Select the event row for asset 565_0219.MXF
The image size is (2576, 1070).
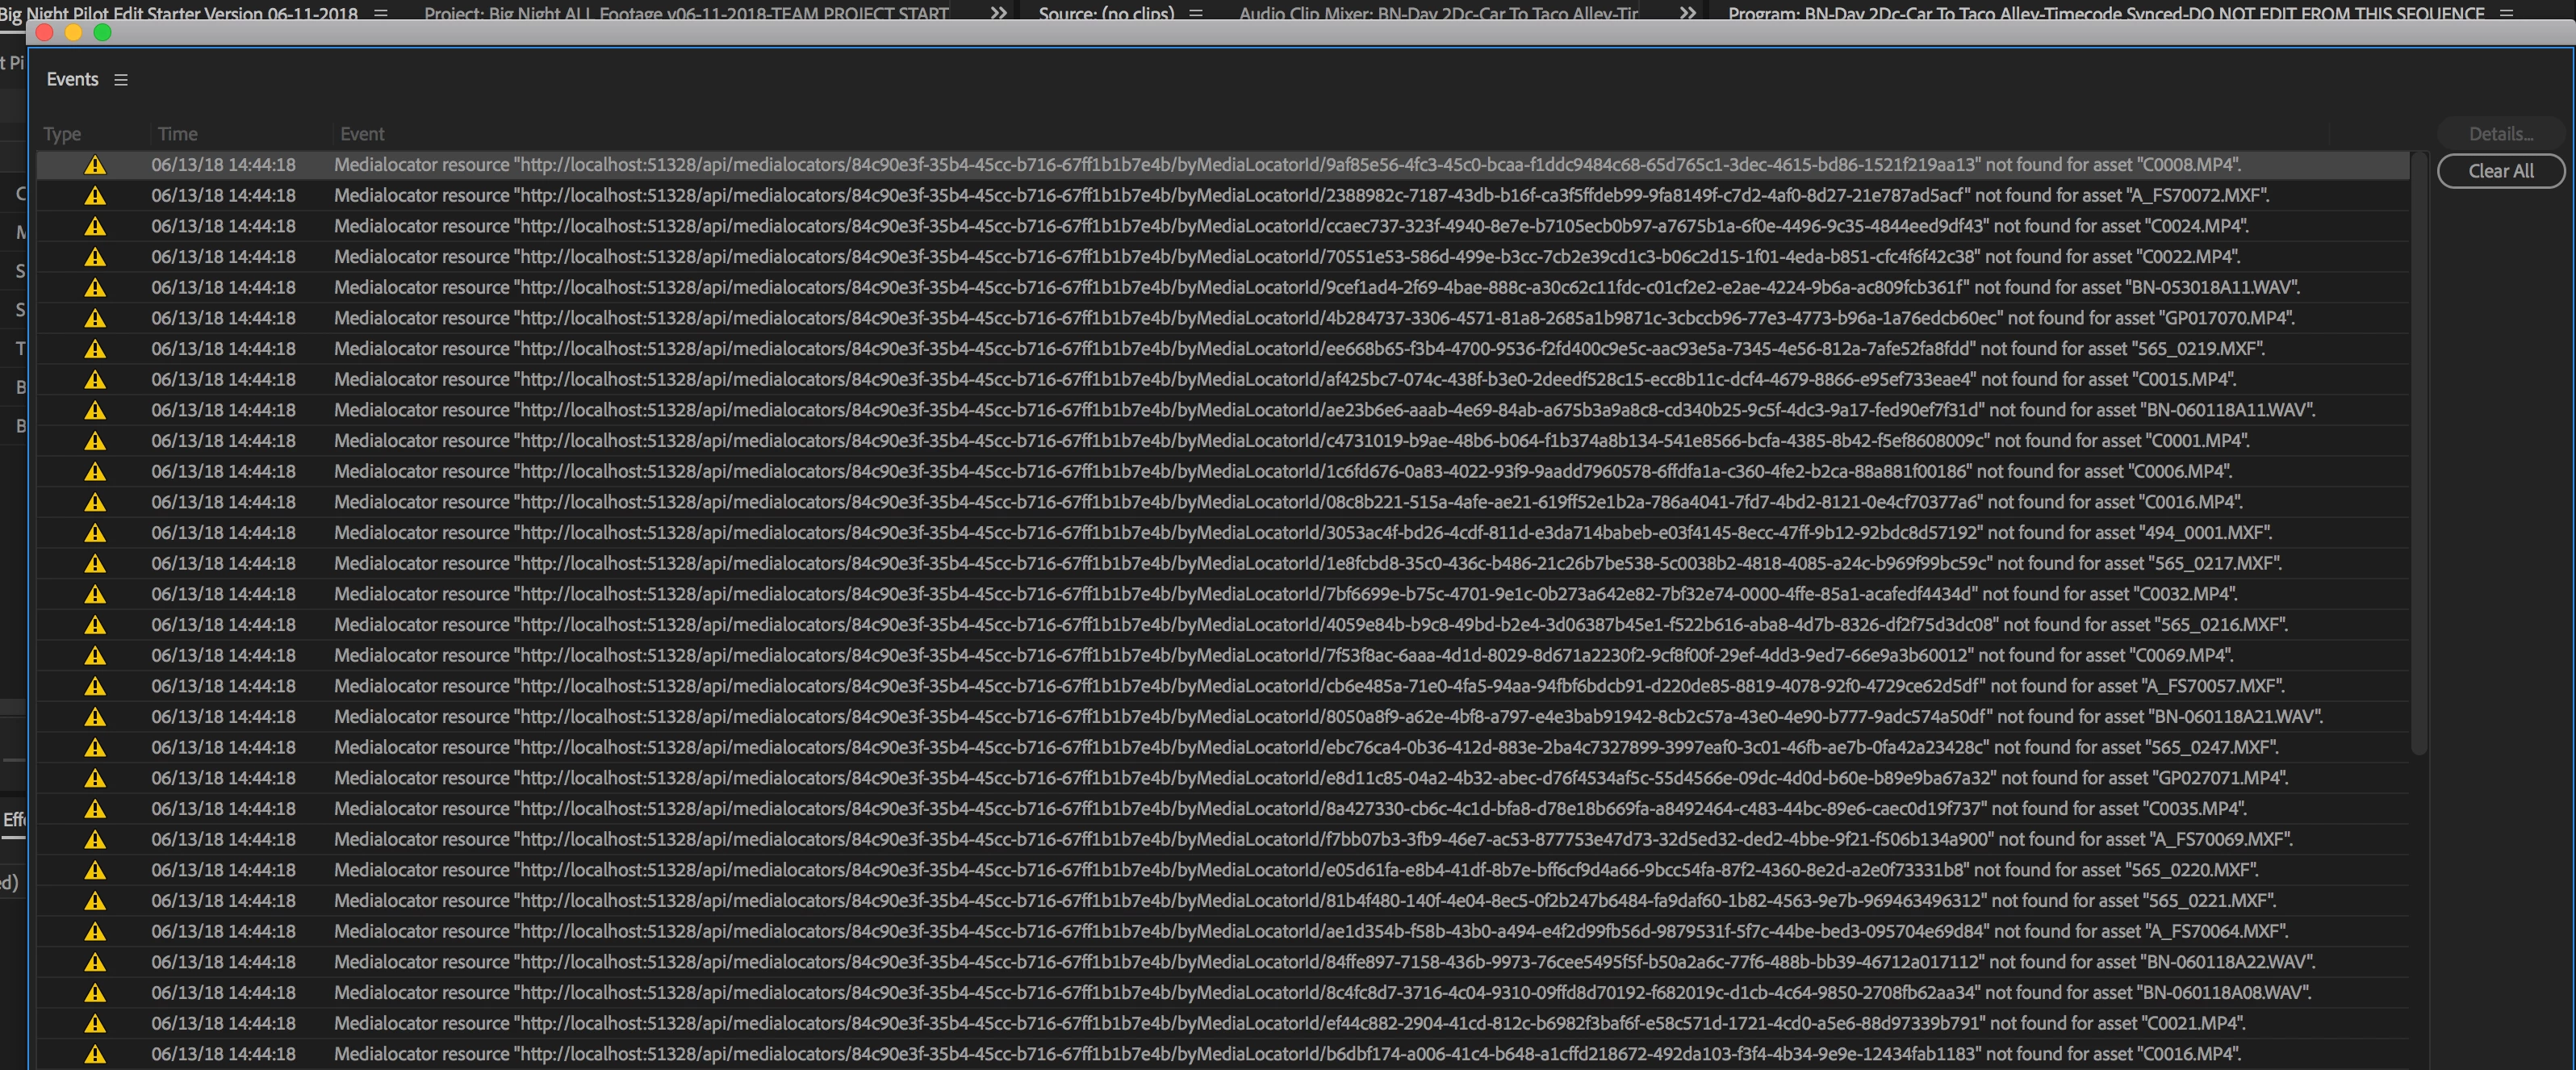(x=1200, y=349)
